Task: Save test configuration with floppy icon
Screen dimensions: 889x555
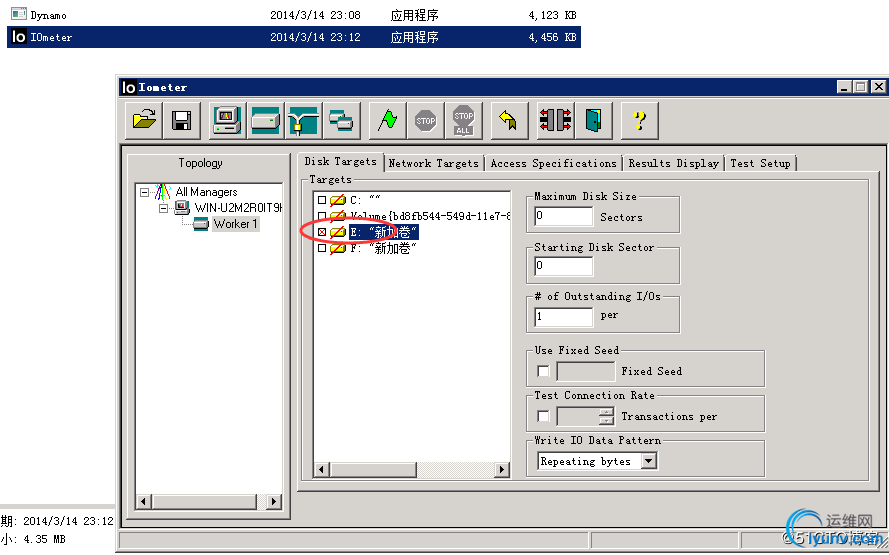Action: tap(181, 120)
